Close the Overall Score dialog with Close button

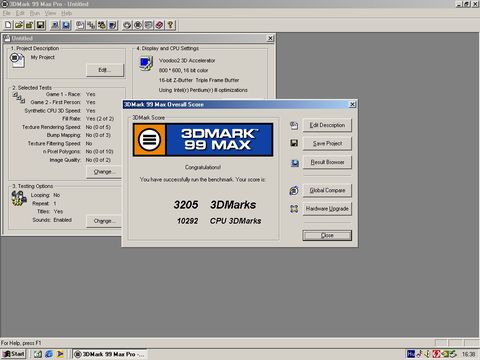pos(327,235)
